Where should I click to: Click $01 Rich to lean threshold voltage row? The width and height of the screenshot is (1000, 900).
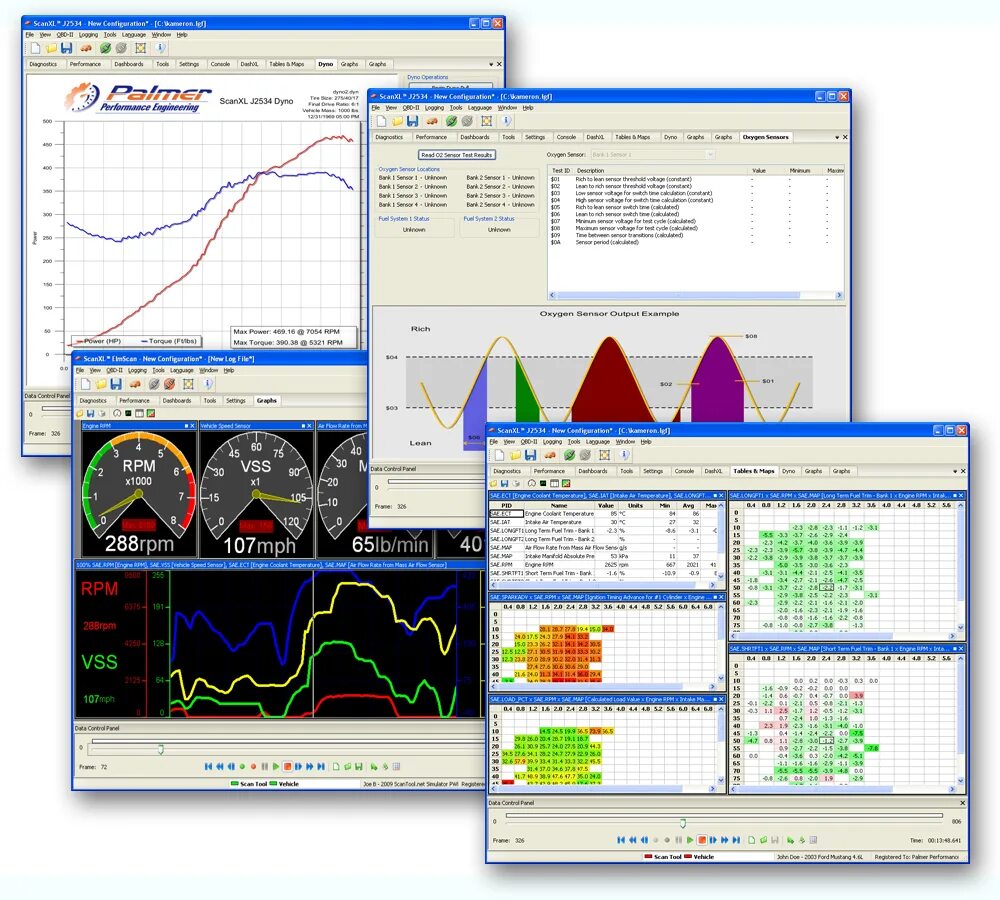click(x=695, y=179)
